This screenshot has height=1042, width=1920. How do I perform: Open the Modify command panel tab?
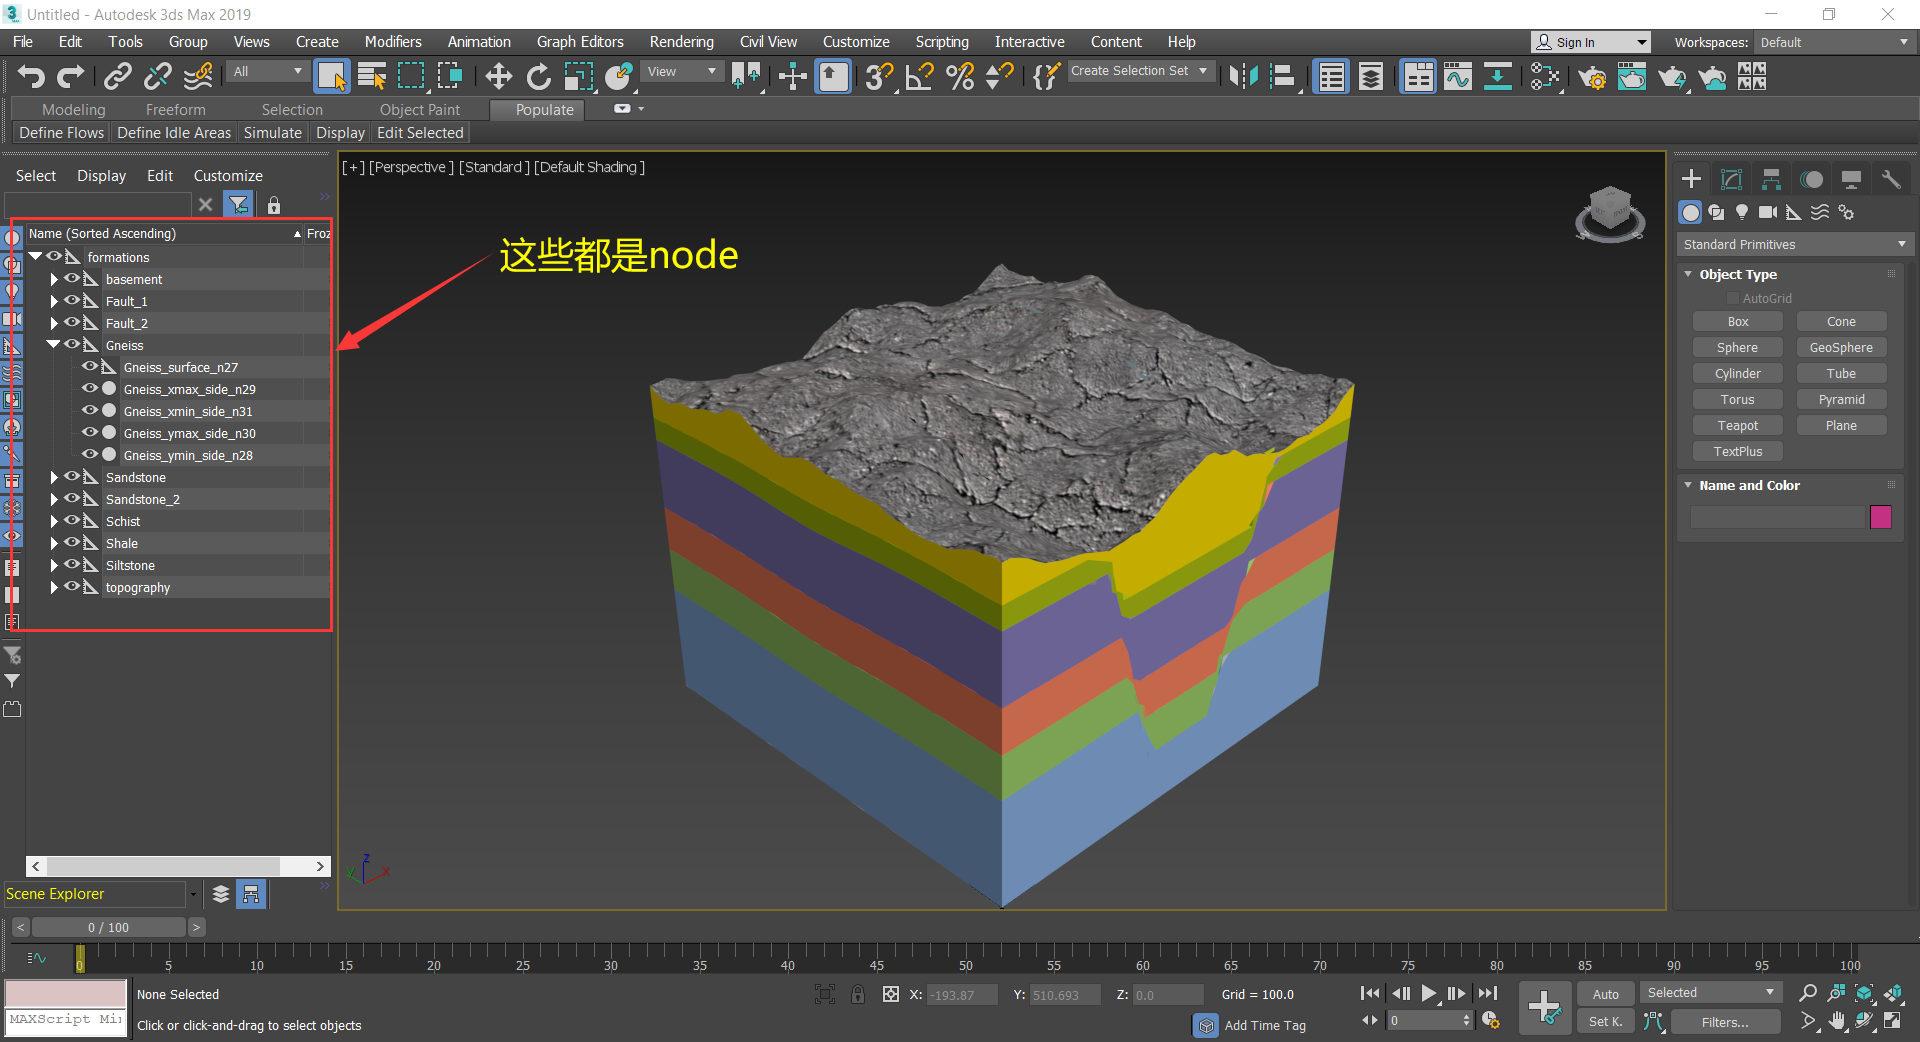(x=1731, y=179)
